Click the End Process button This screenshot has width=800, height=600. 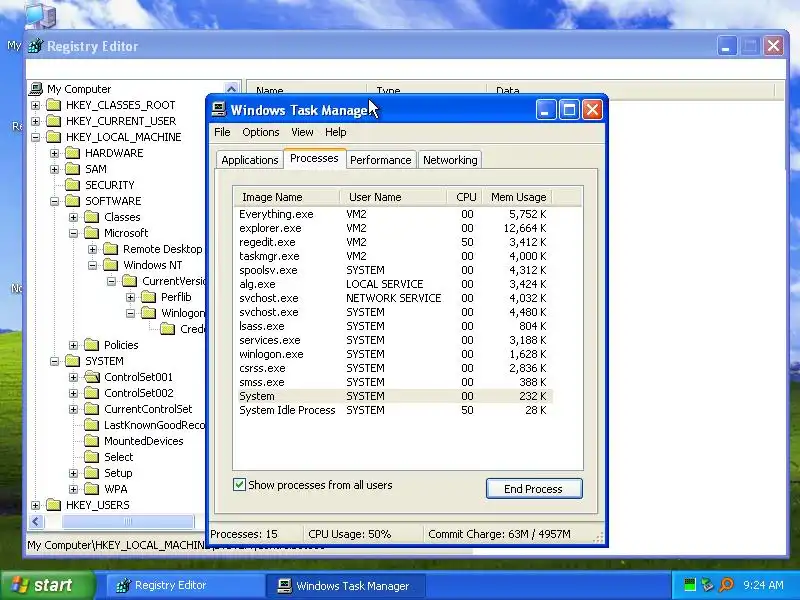[x=534, y=489]
